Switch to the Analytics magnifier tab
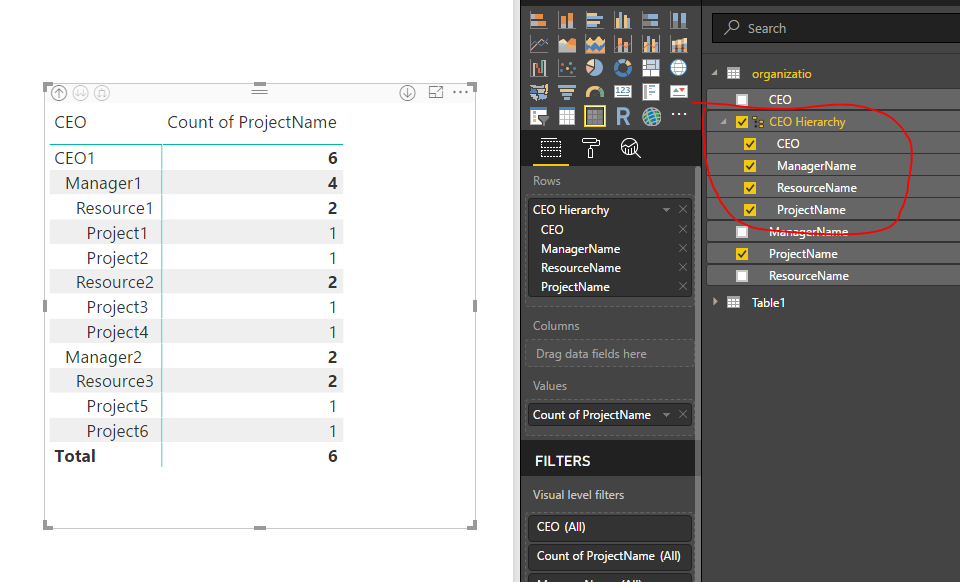 (x=631, y=148)
